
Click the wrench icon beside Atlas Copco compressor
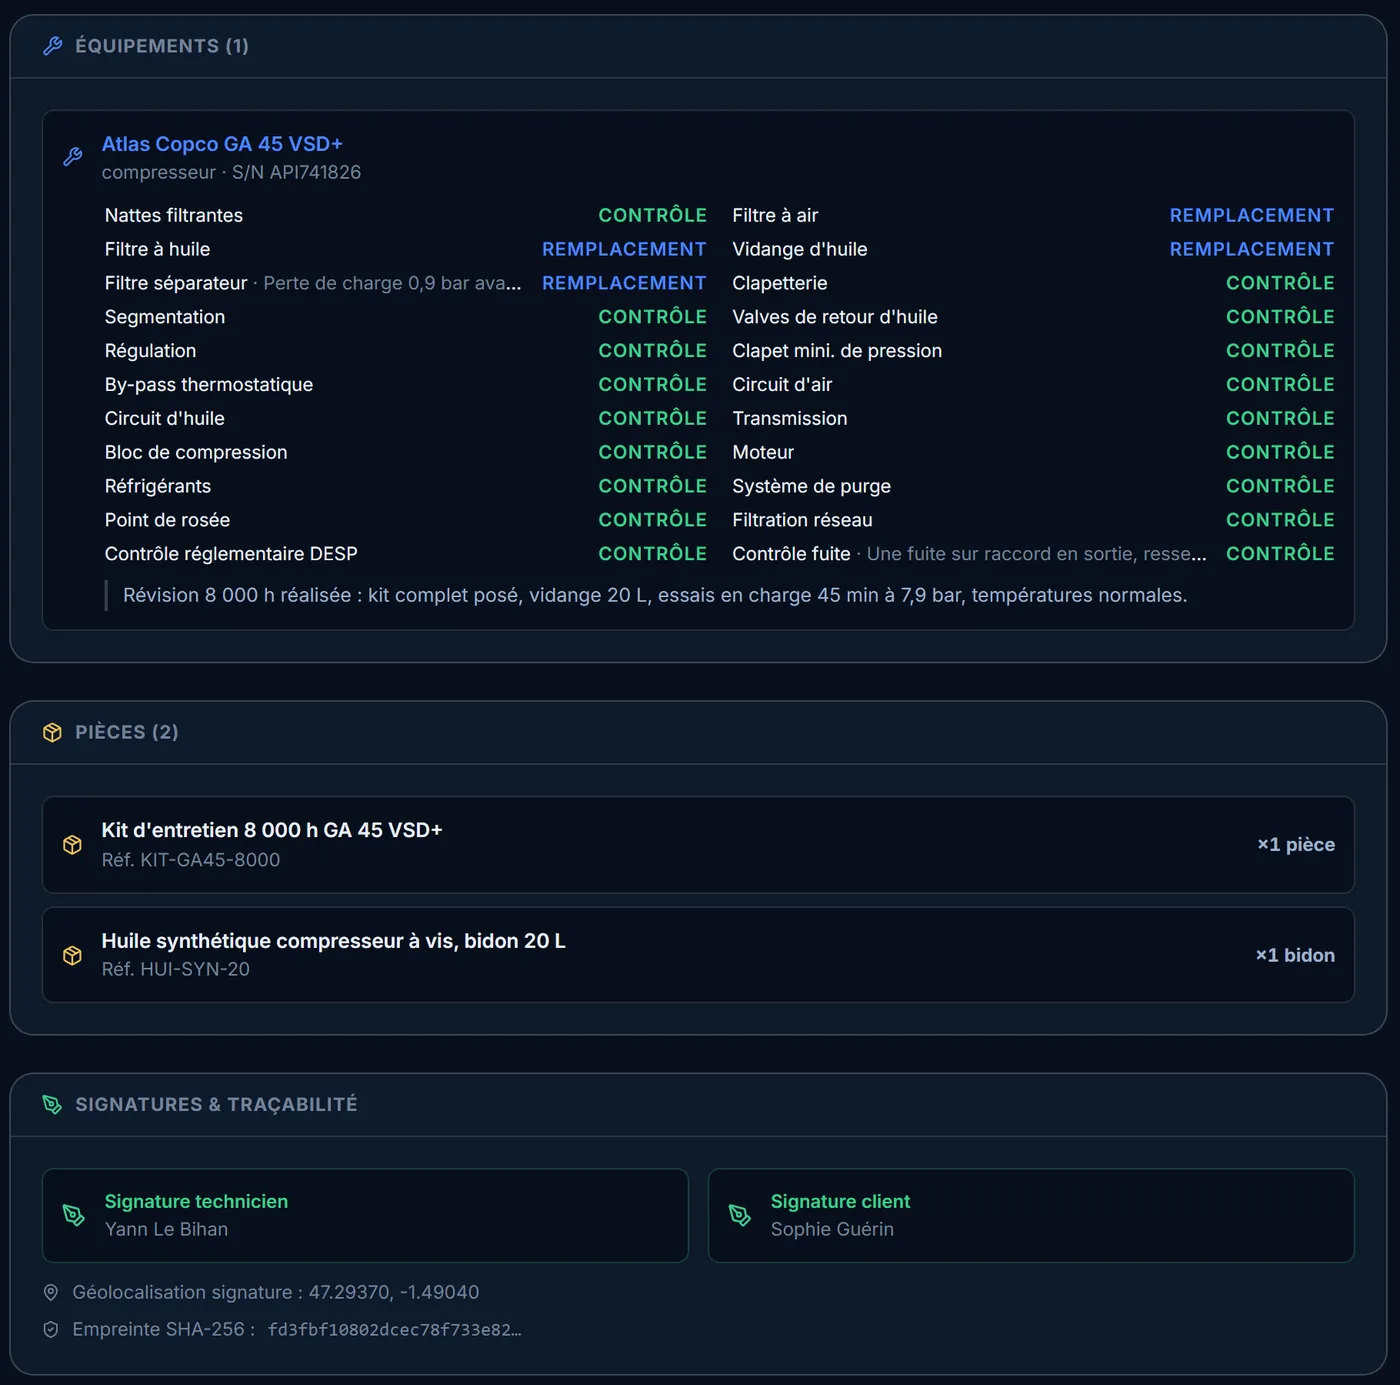[73, 157]
